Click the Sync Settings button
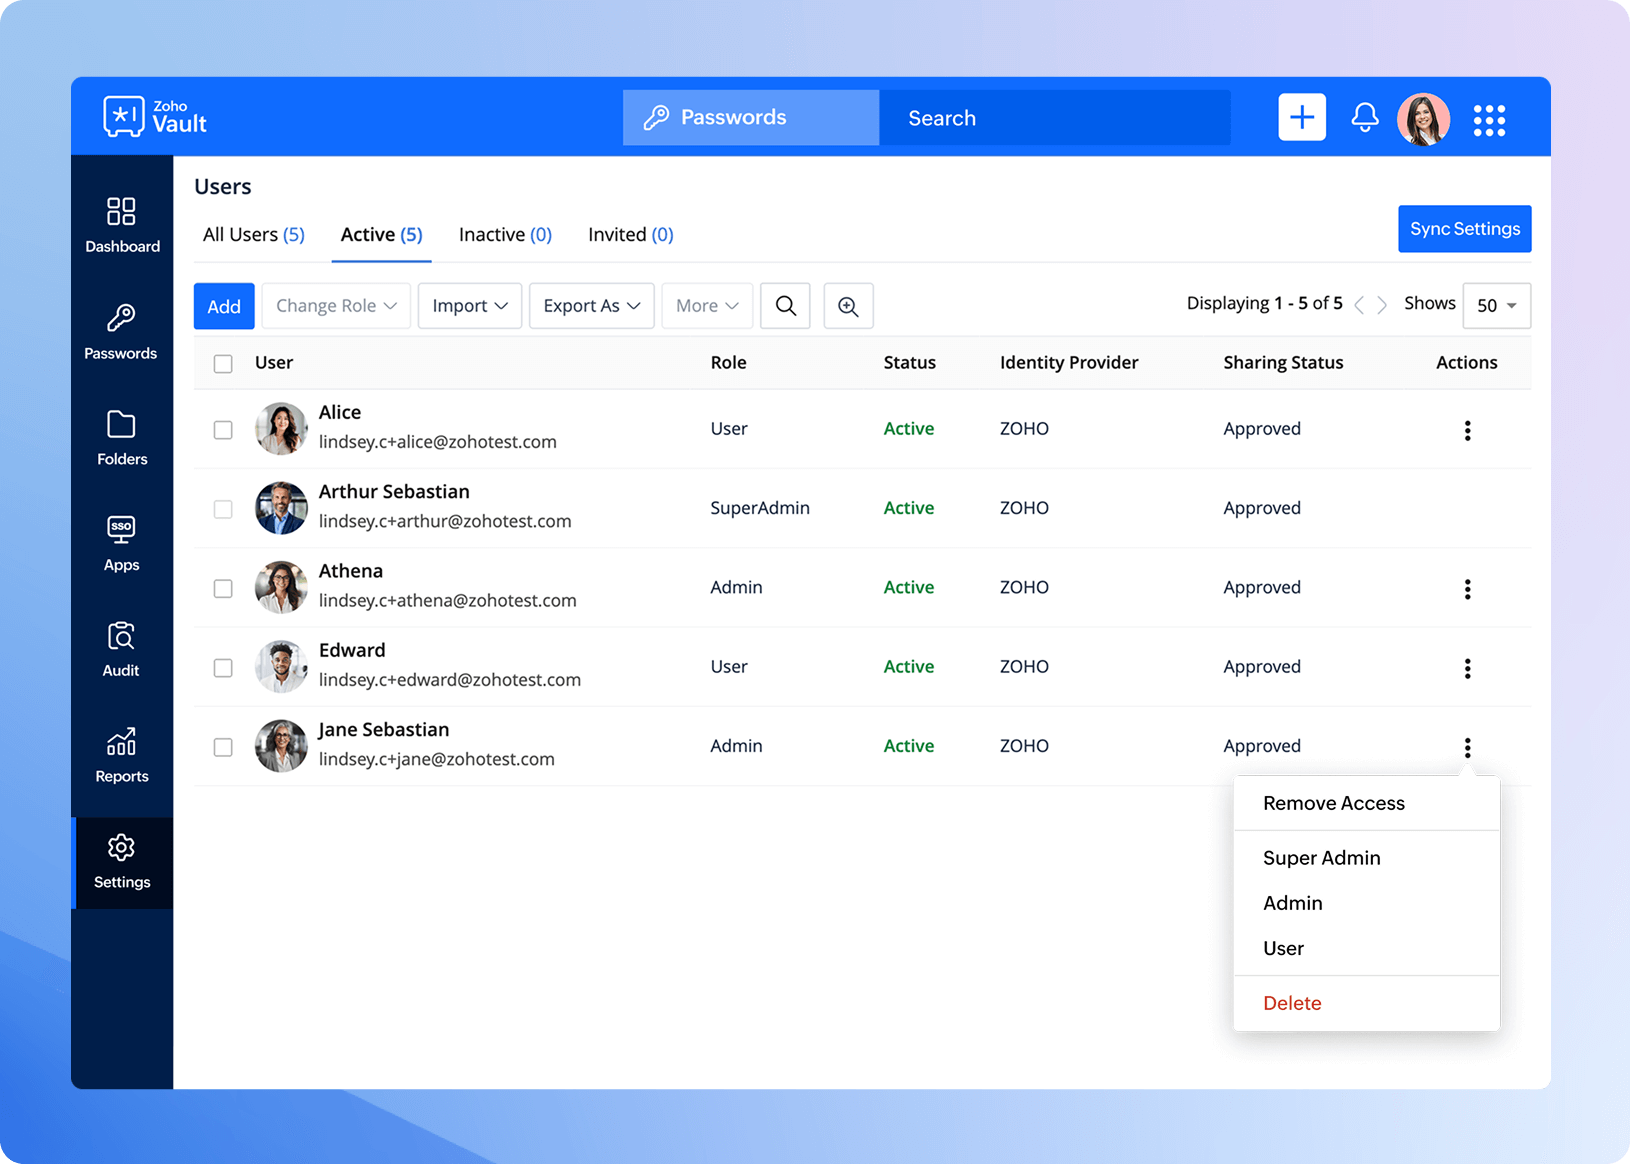This screenshot has height=1164, width=1630. [1464, 229]
